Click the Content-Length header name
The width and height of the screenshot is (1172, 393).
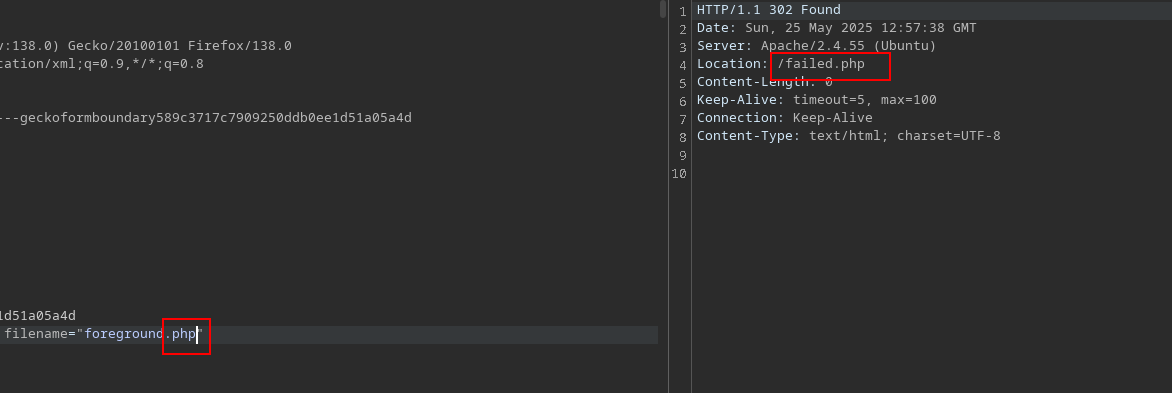pos(753,82)
